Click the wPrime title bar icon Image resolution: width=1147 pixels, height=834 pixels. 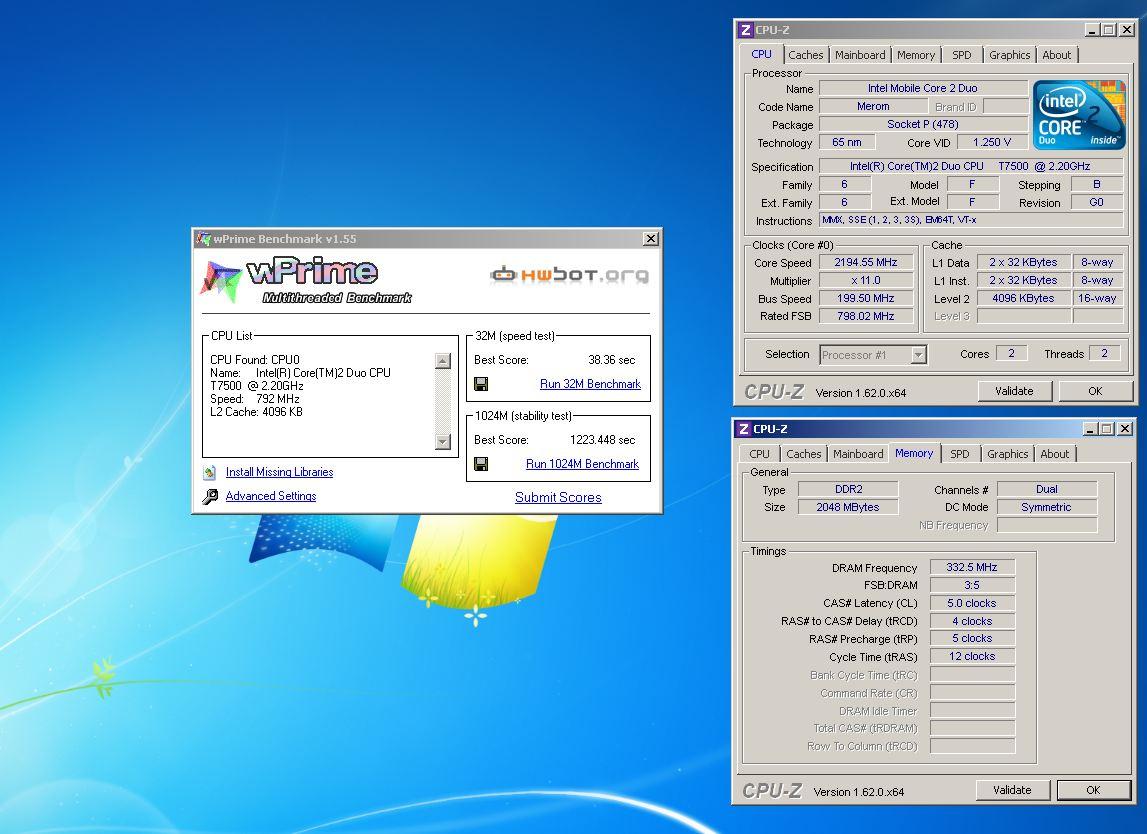204,238
